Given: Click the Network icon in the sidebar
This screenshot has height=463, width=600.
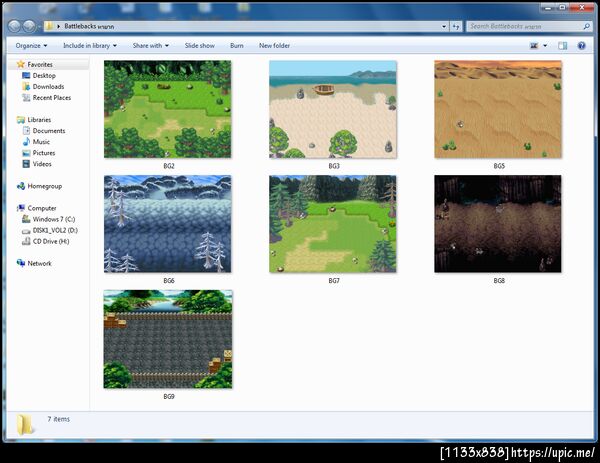Looking at the screenshot, I should click(x=21, y=263).
